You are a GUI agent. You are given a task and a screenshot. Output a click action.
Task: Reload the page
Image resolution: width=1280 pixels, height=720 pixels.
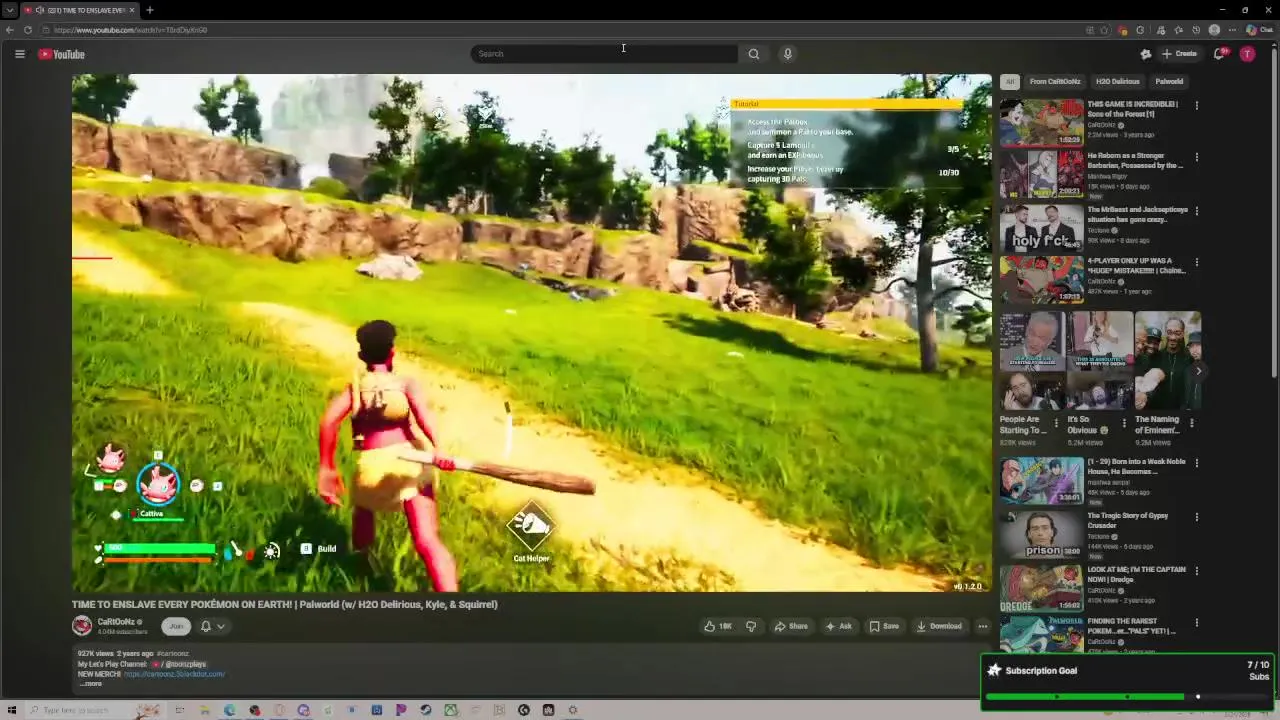tap(27, 30)
